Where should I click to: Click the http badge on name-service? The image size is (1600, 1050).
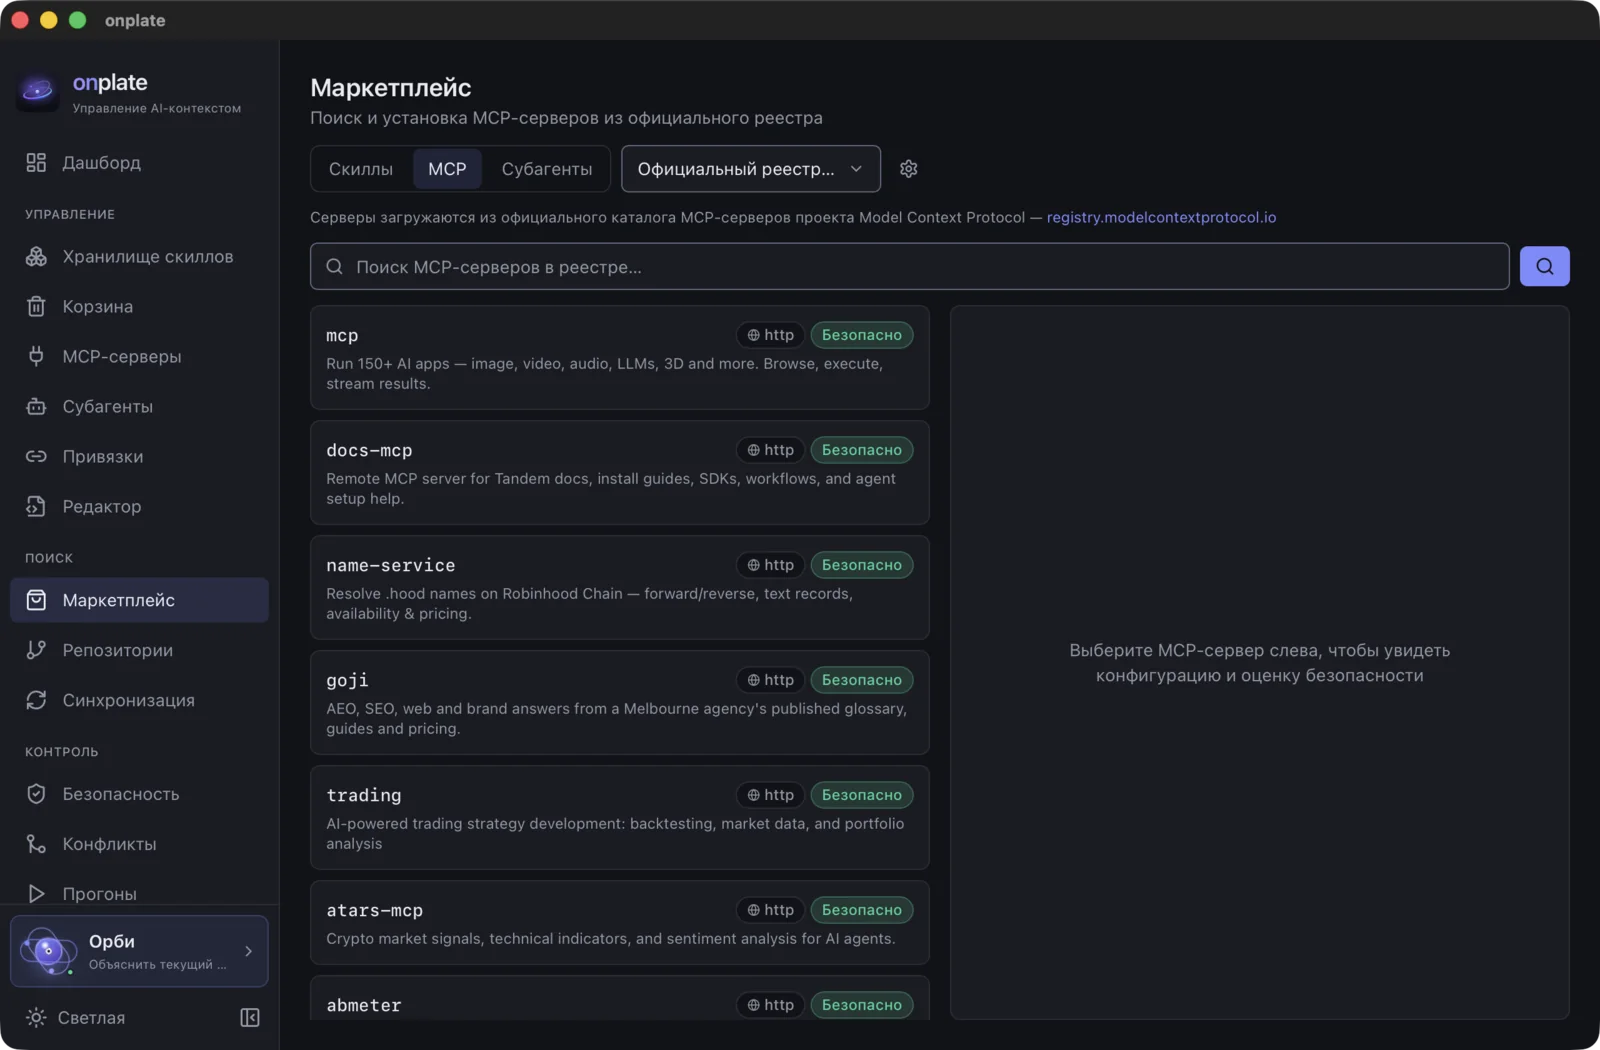point(770,565)
